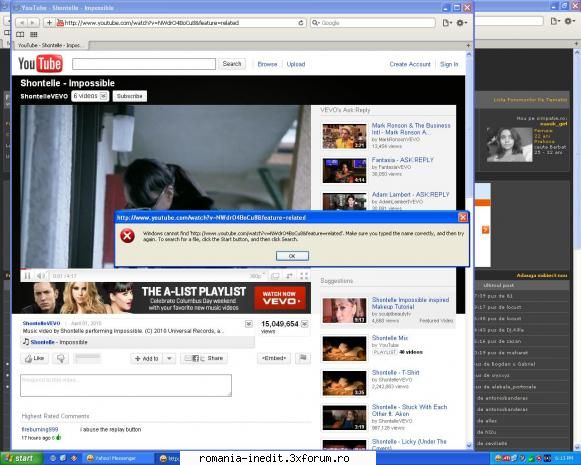
Task: Open the Windows Start button
Action: tap(20, 458)
